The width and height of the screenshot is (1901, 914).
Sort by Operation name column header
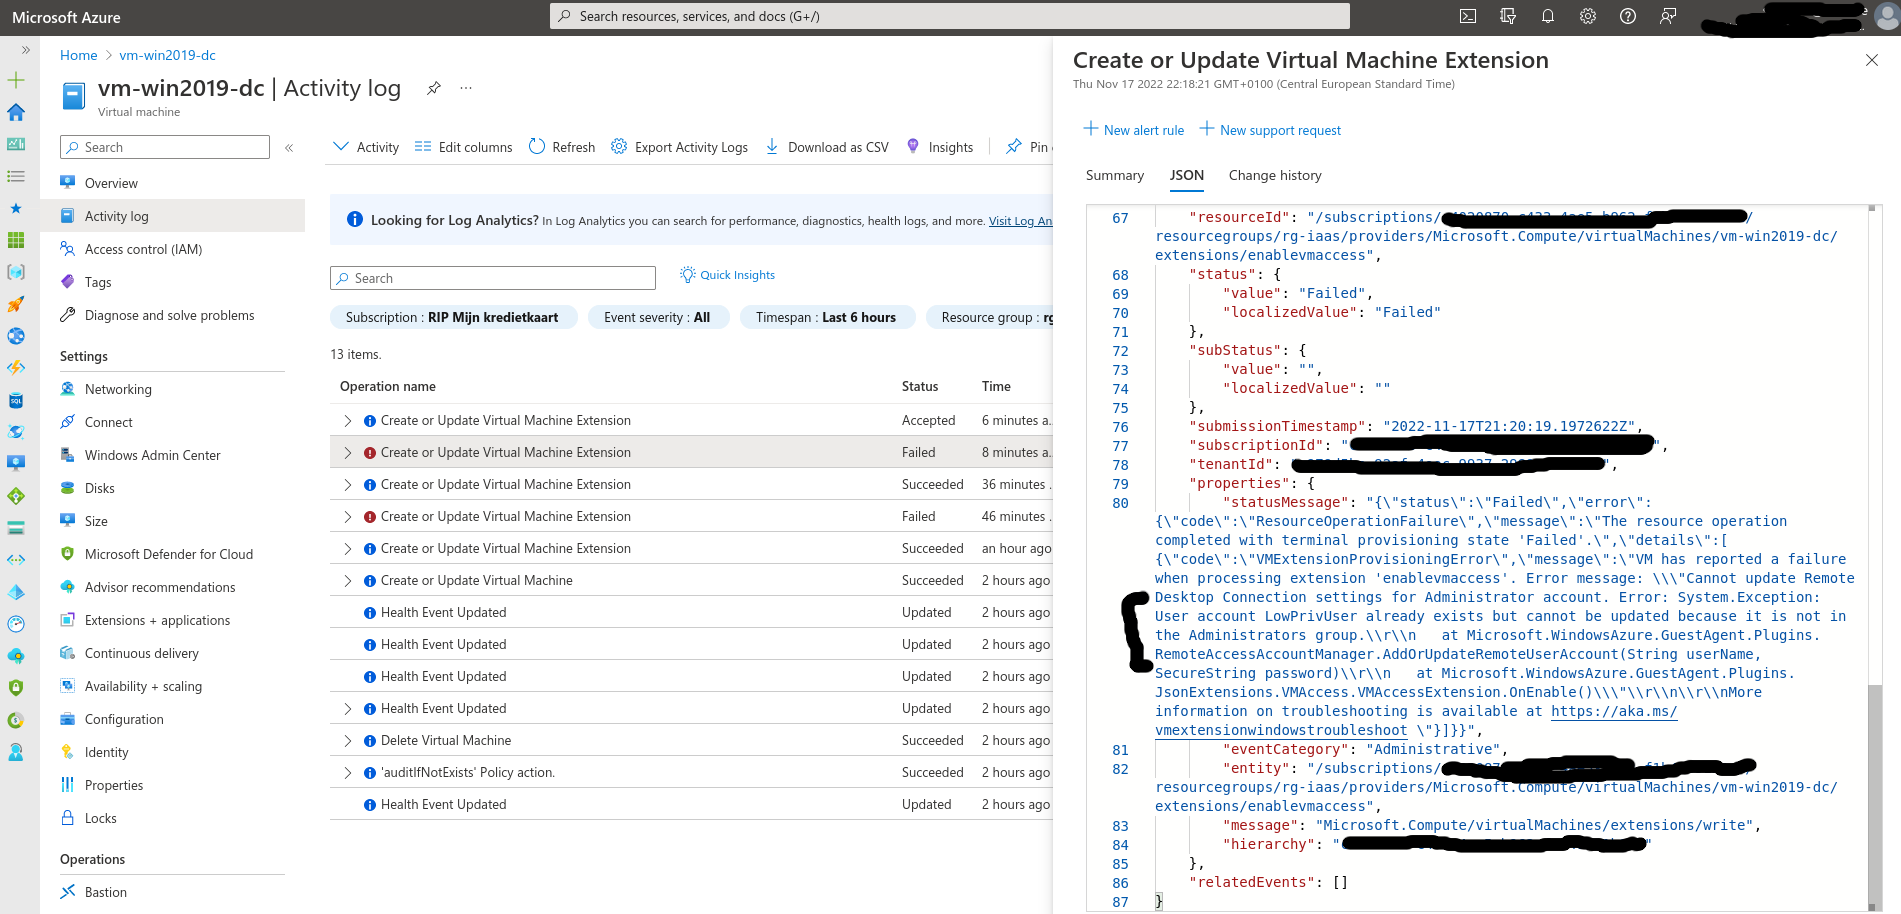pyautogui.click(x=388, y=386)
